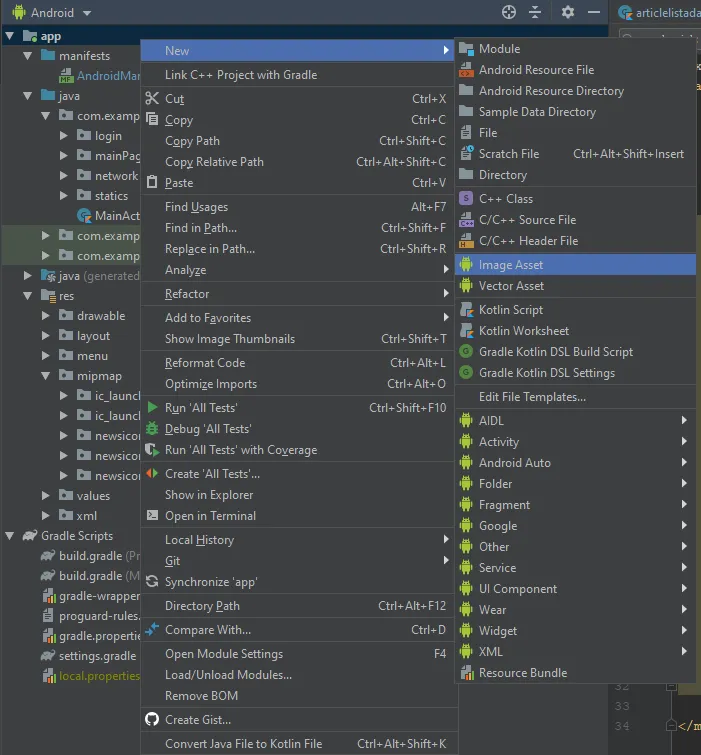Click the Android icon beside Vector Asset

click(466, 286)
